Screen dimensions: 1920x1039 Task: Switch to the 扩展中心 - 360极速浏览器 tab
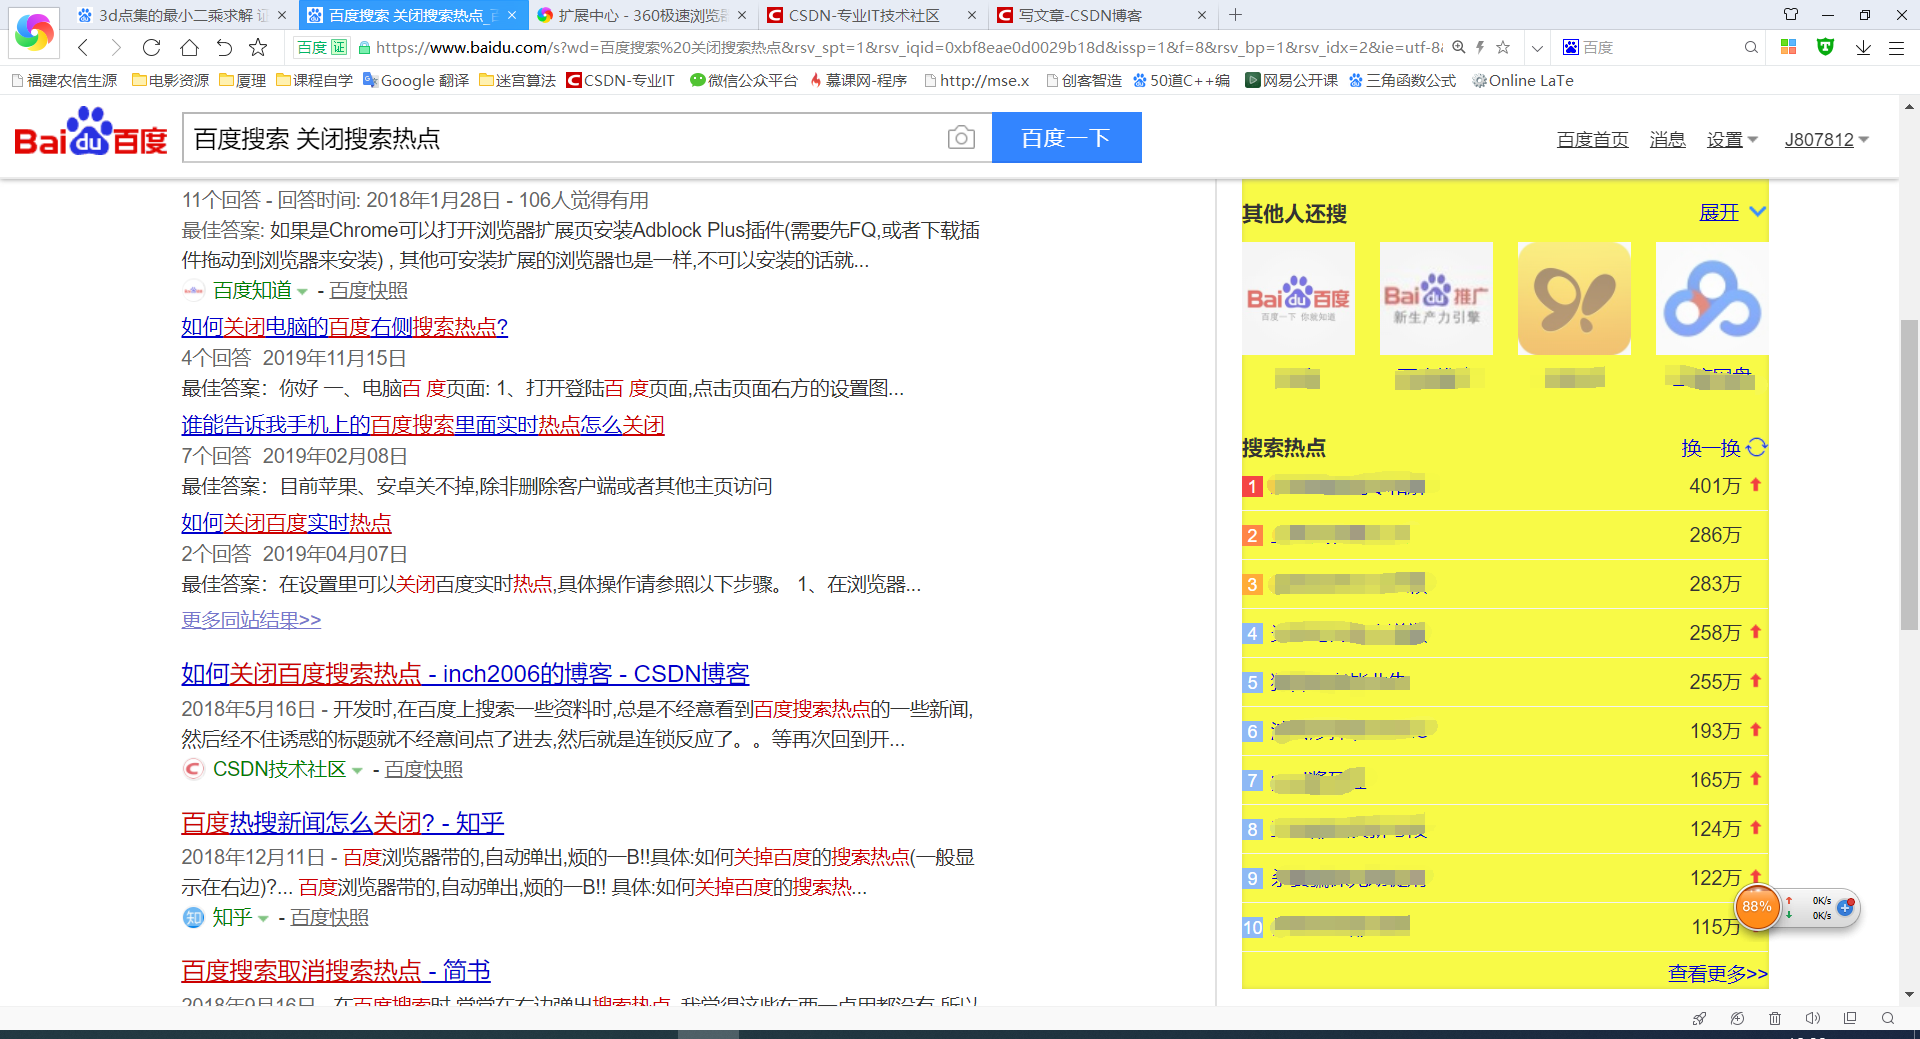(x=641, y=15)
